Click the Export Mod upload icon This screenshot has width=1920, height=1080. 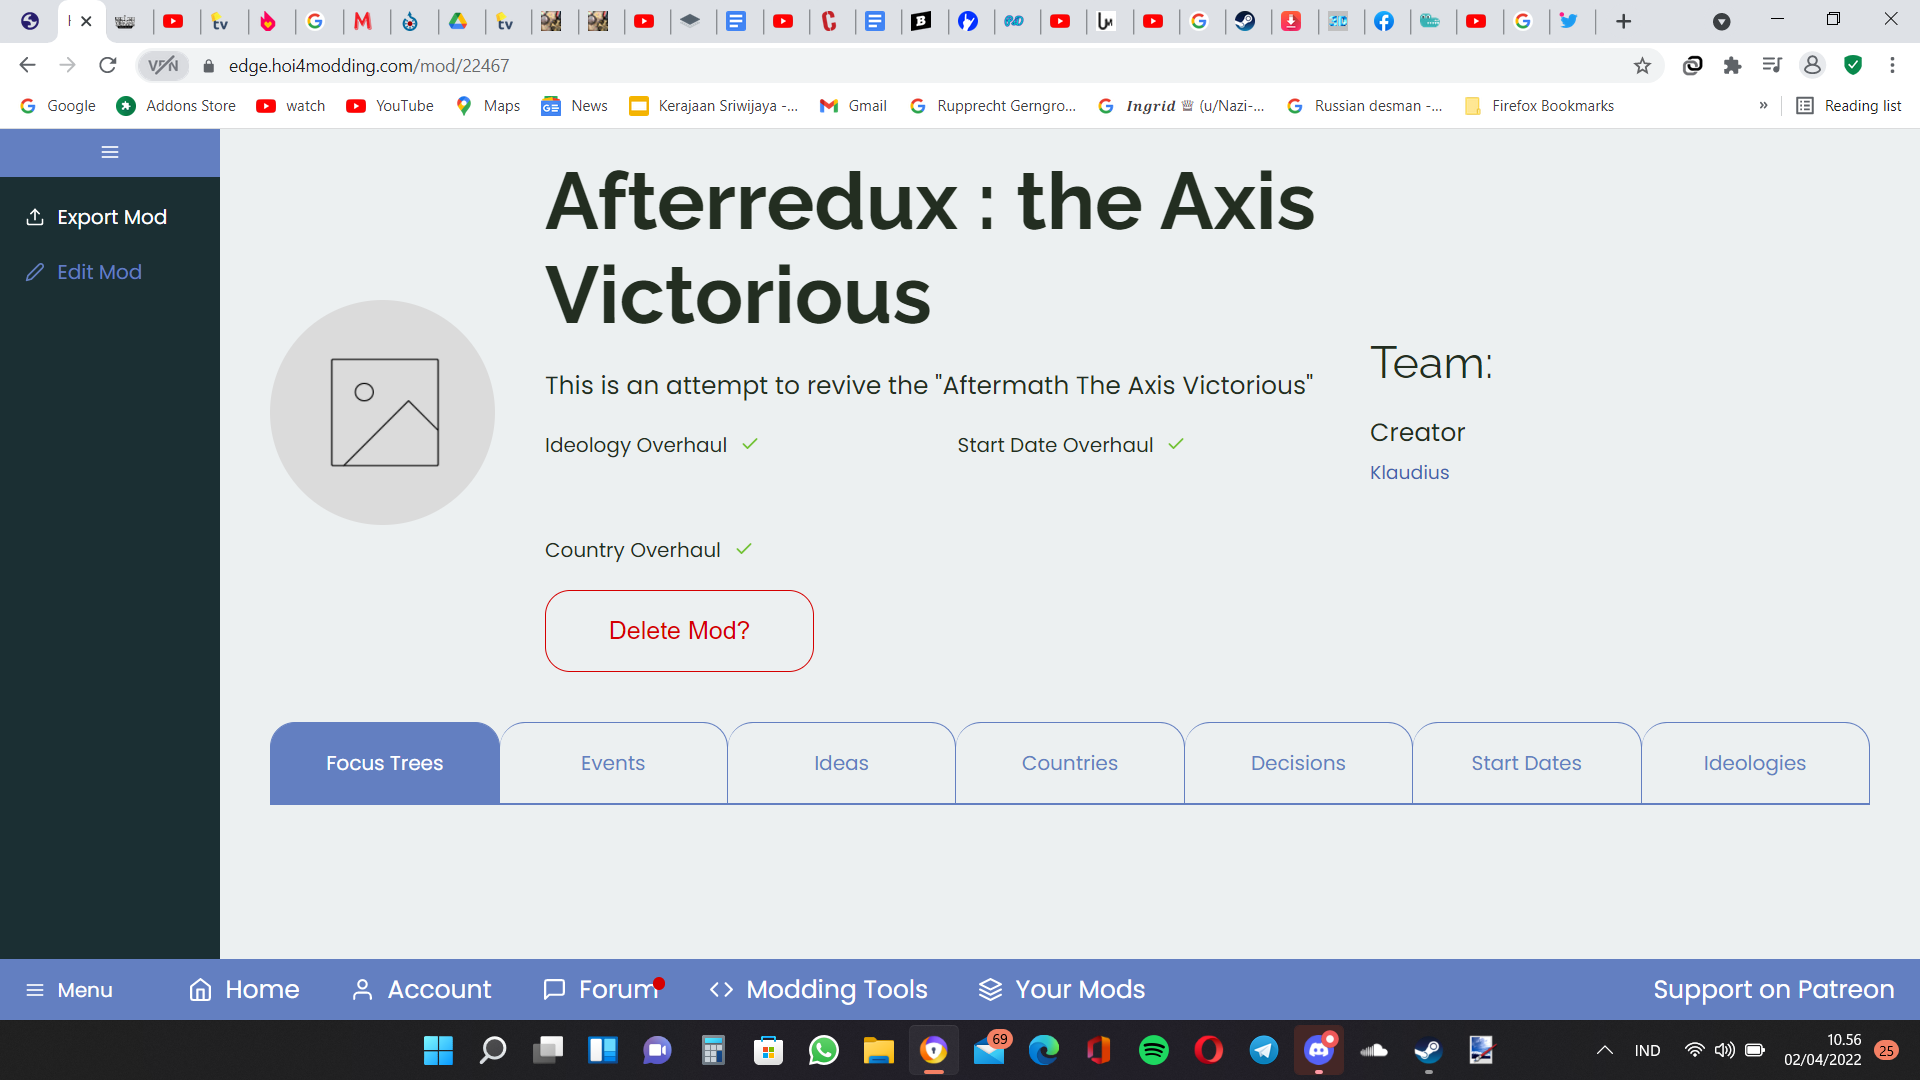[35, 217]
